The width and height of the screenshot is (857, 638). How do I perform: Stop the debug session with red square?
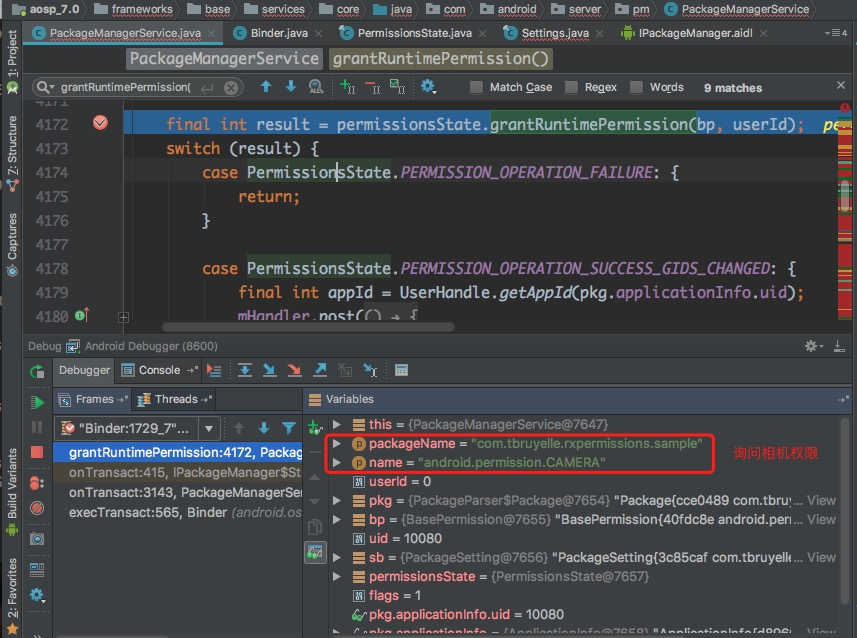pyautogui.click(x=38, y=453)
